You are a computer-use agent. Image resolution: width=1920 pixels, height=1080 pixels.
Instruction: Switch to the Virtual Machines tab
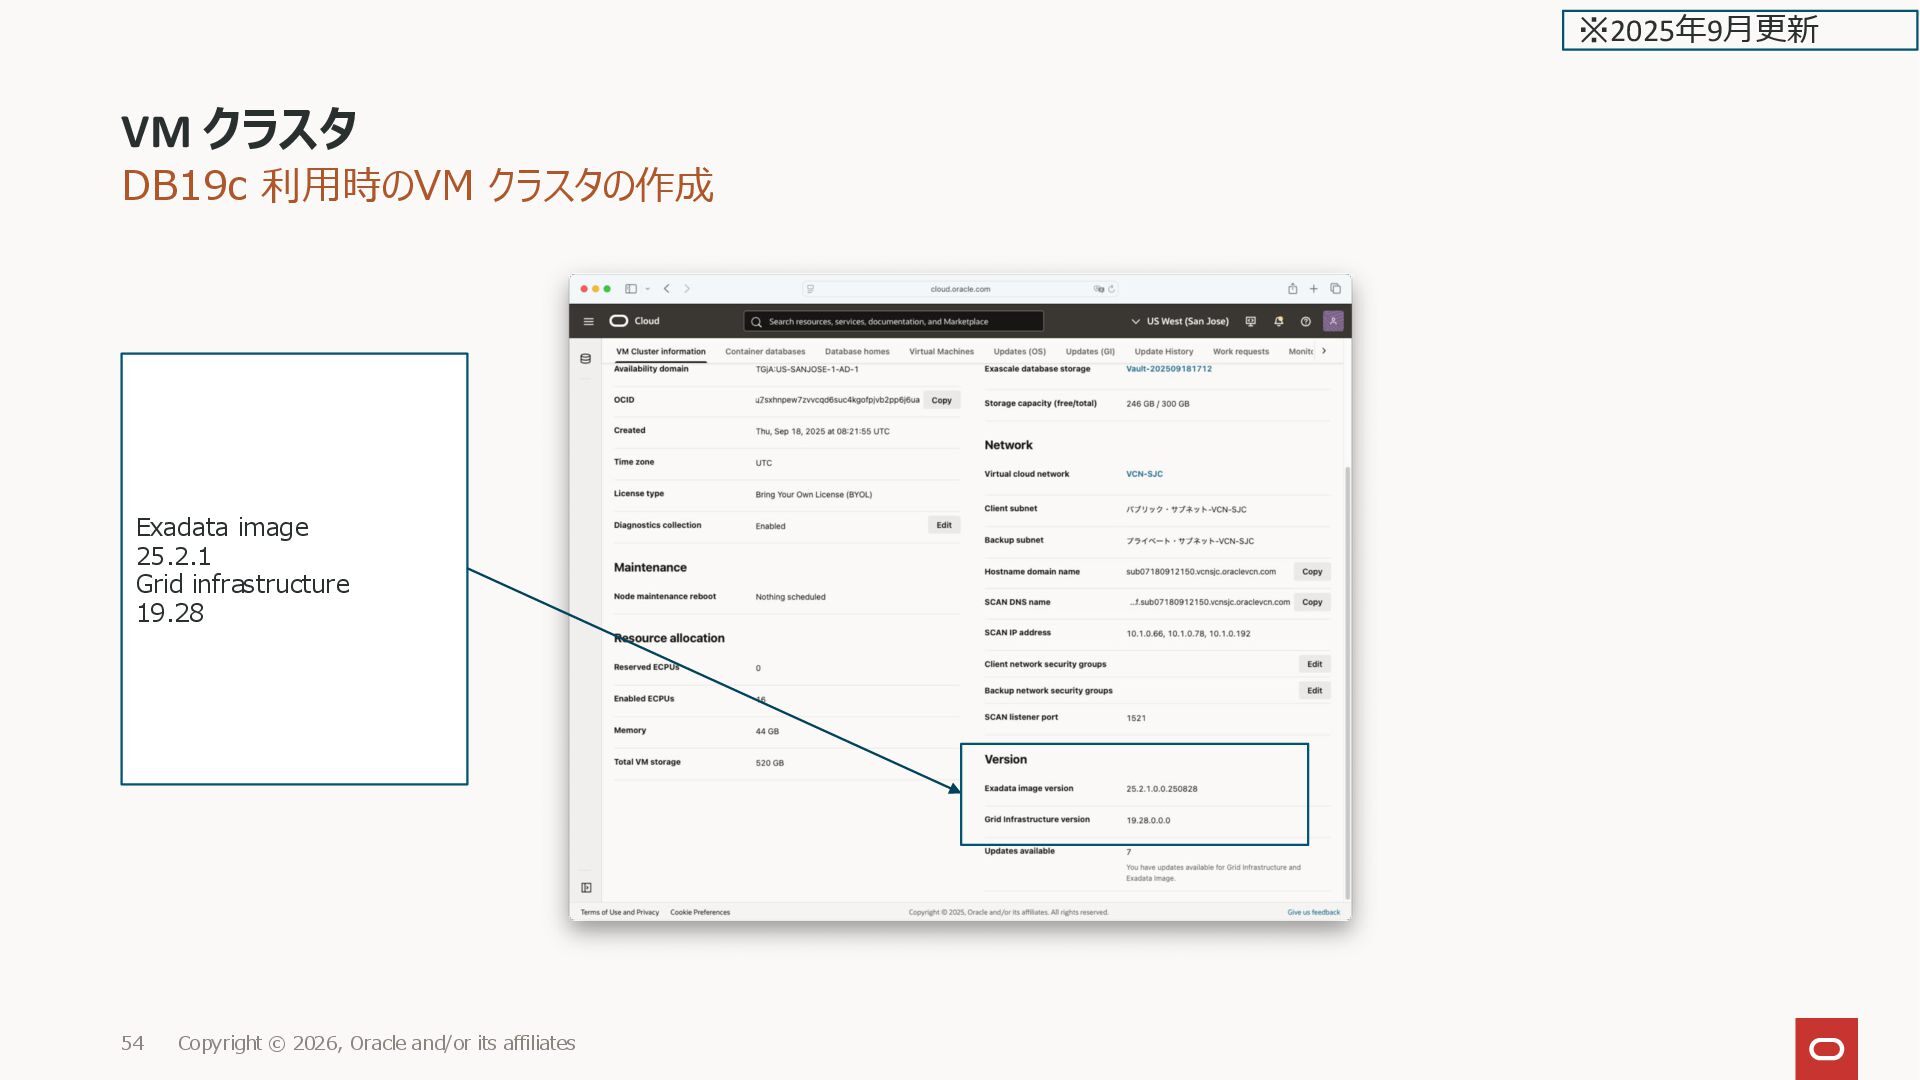point(941,352)
